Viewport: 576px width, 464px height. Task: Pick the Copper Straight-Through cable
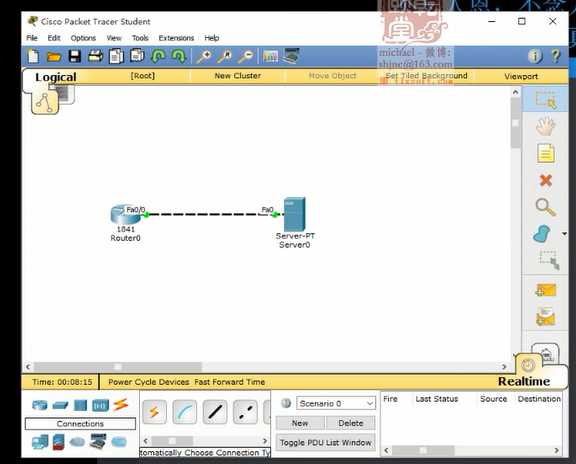click(215, 412)
